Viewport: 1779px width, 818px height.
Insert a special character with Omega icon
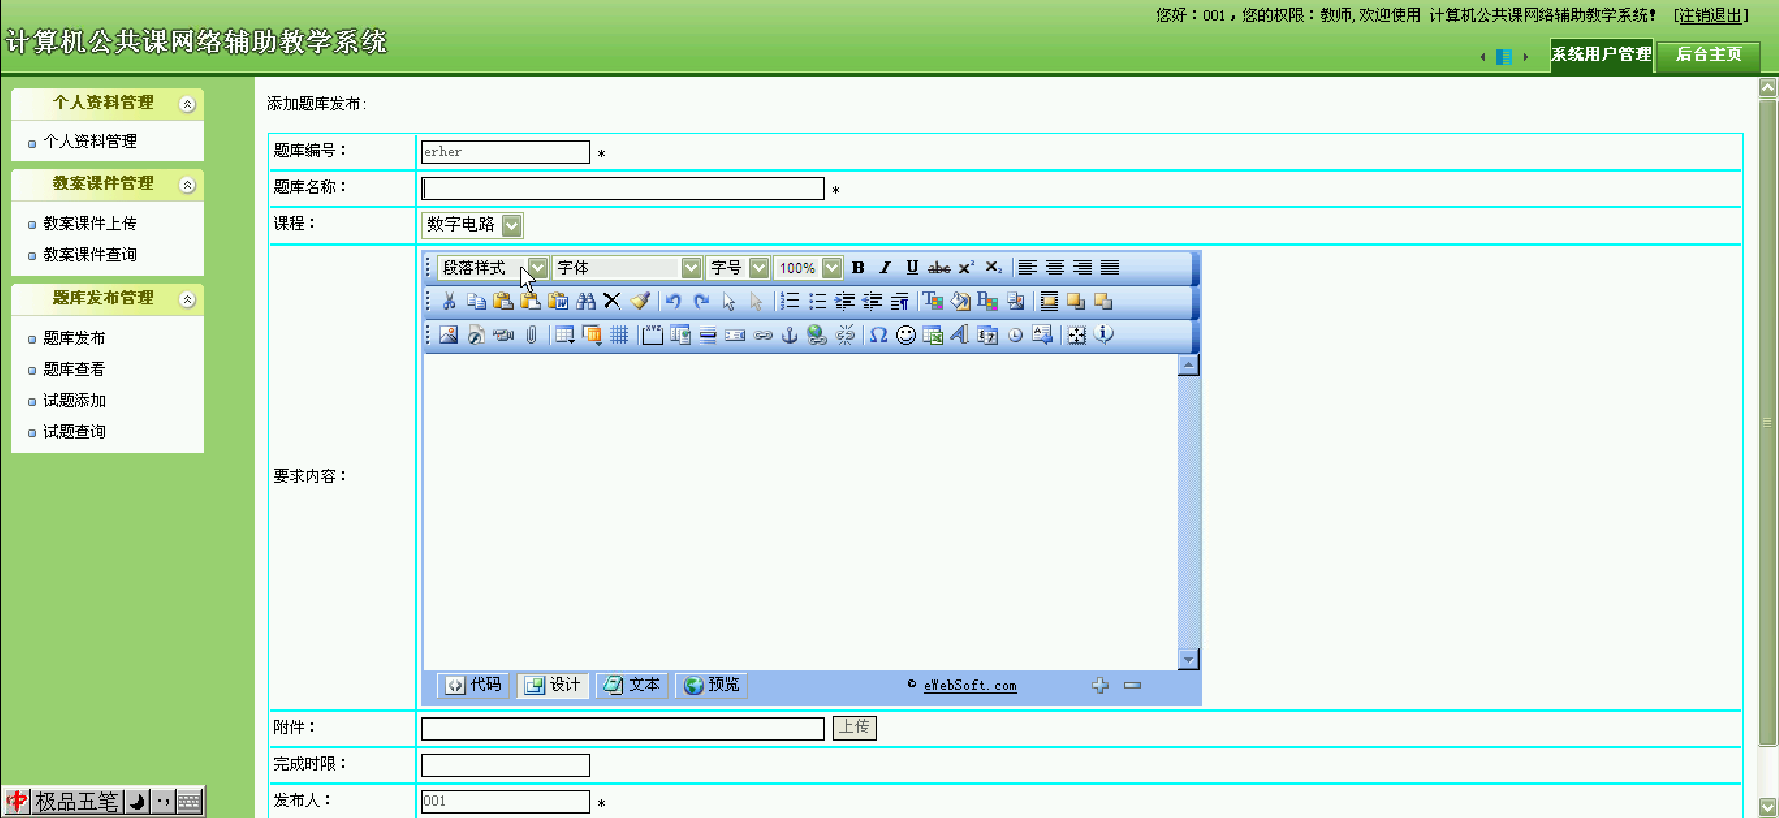[878, 335]
